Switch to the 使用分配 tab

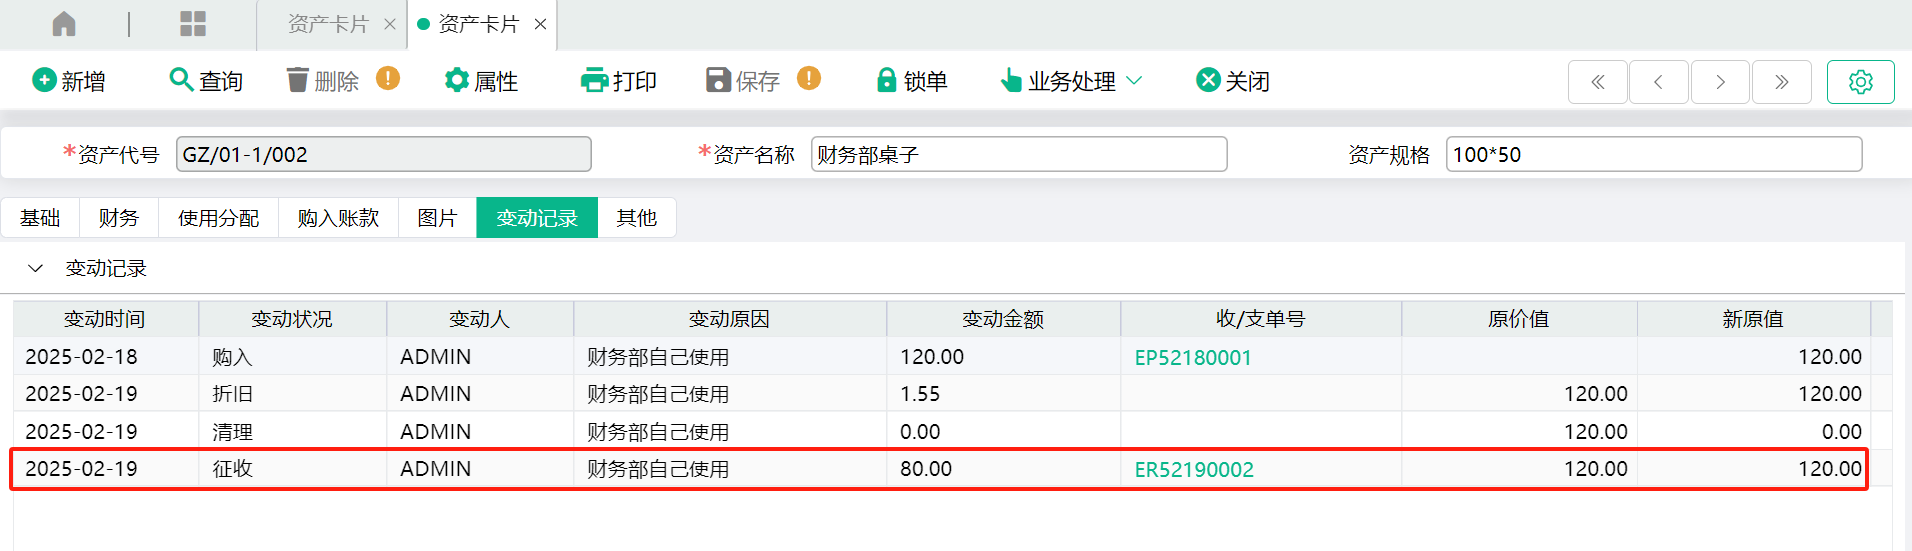click(x=218, y=218)
